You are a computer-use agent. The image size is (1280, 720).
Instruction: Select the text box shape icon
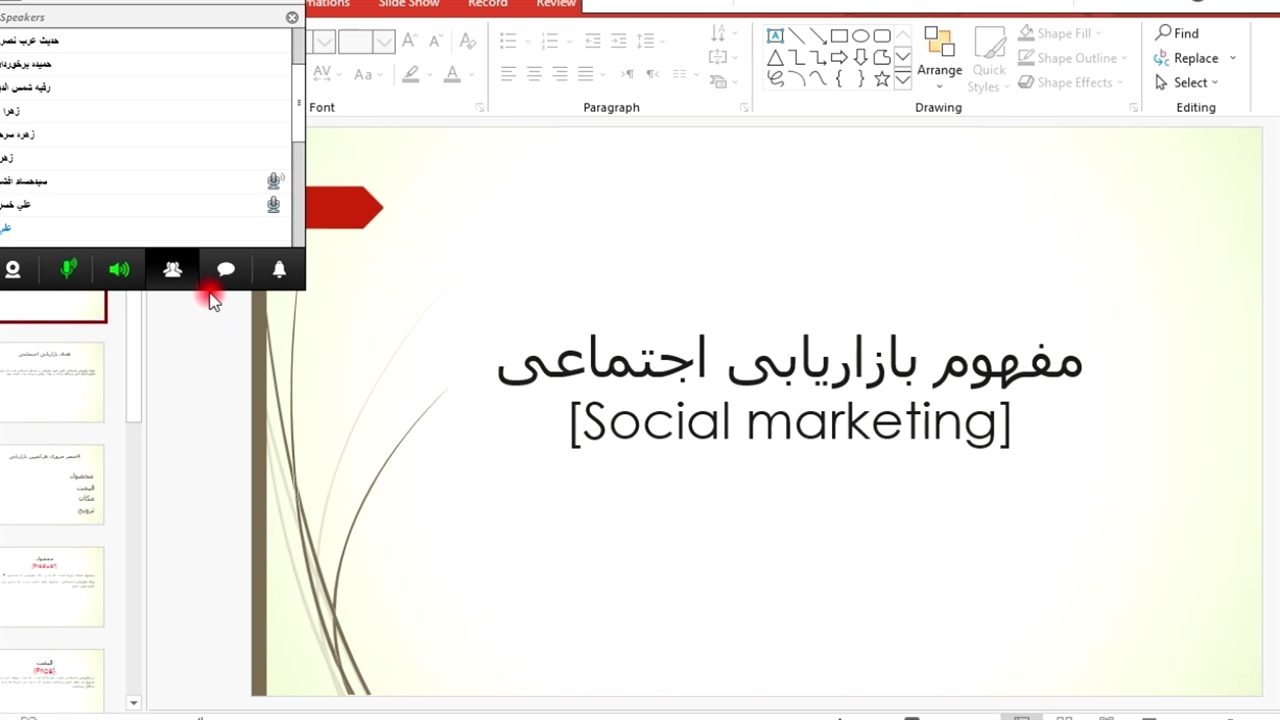tap(775, 36)
